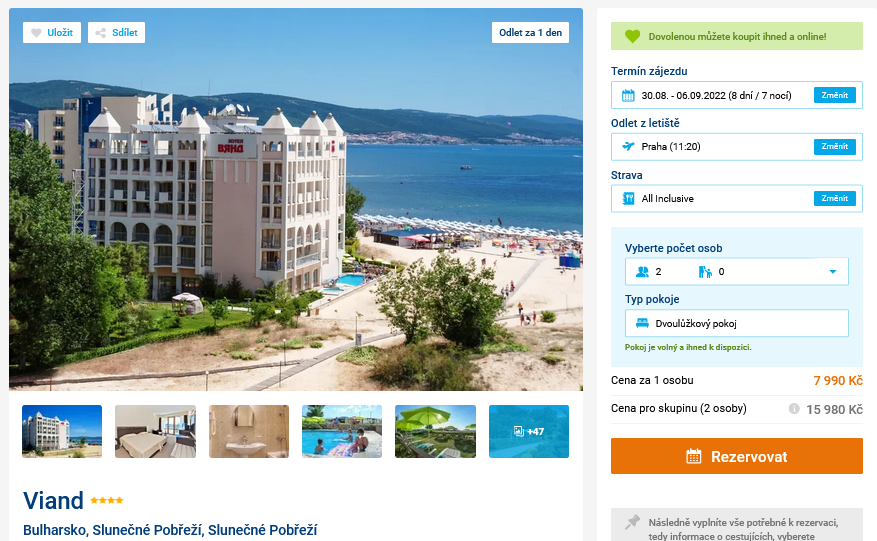Screen dimensions: 877x541
Task: Show more photos via +47 tile
Action: point(529,431)
